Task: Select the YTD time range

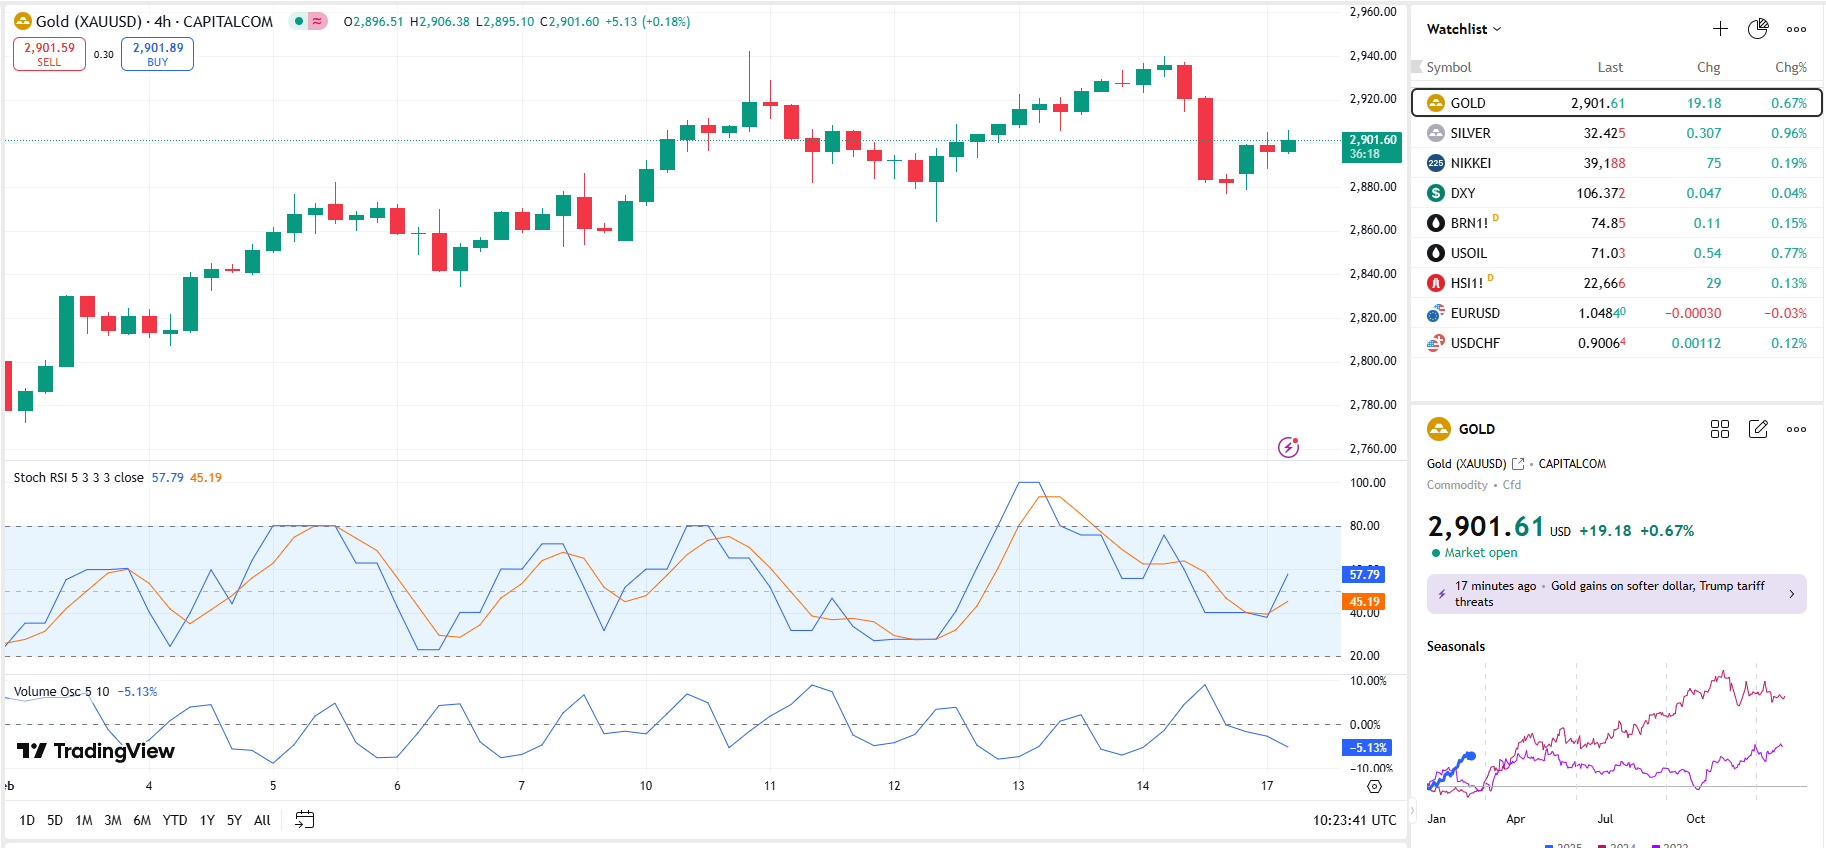Action: pyautogui.click(x=175, y=820)
